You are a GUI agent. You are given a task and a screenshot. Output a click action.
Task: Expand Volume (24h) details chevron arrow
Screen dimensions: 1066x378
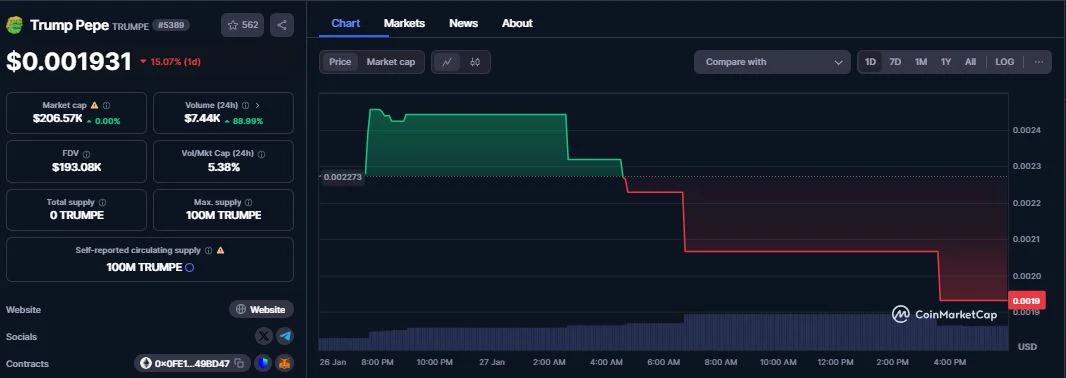(x=258, y=105)
